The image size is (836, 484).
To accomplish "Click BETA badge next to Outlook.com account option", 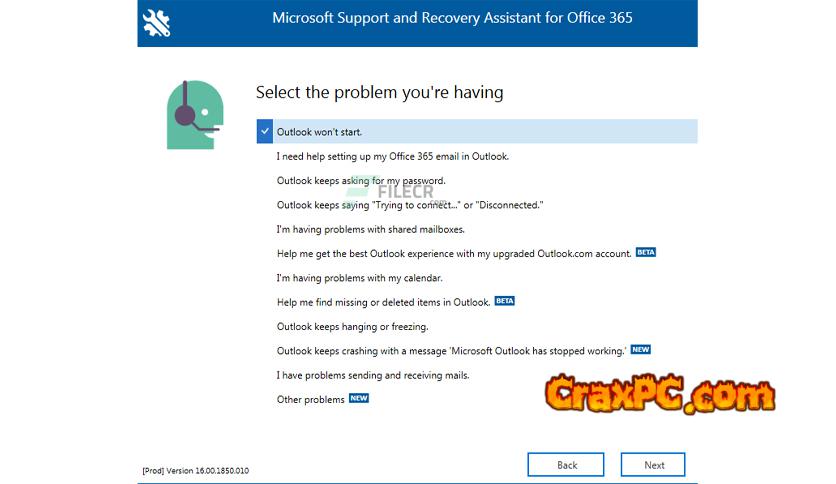I will [646, 253].
